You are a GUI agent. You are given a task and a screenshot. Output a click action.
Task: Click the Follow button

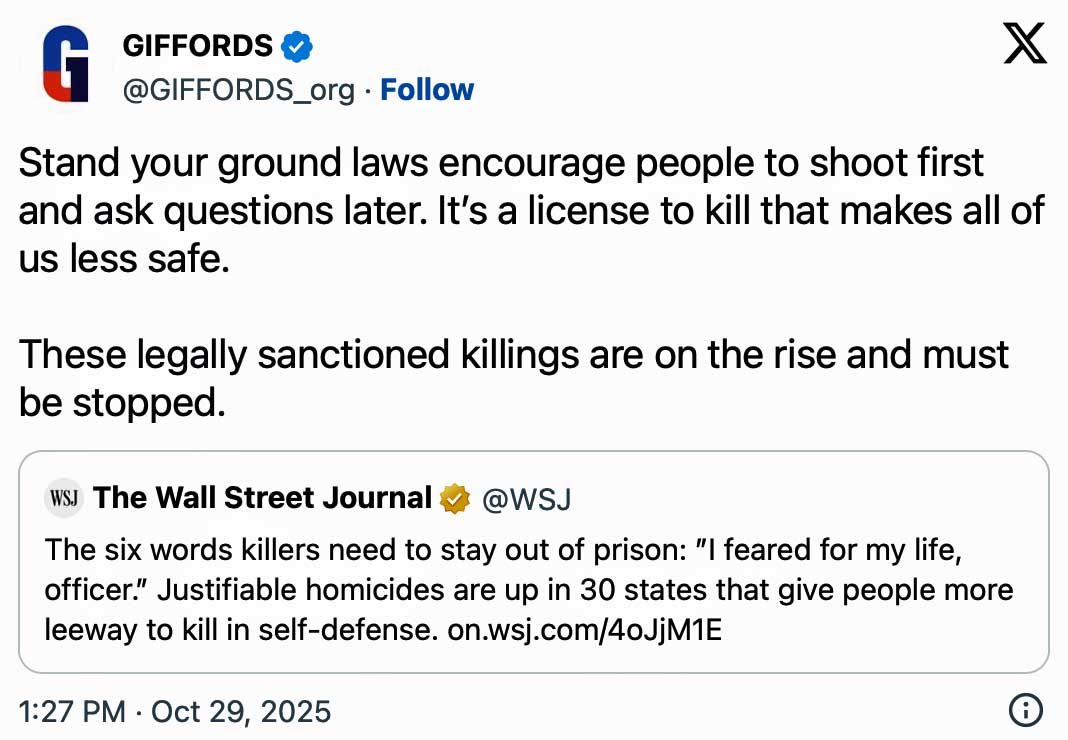427,89
